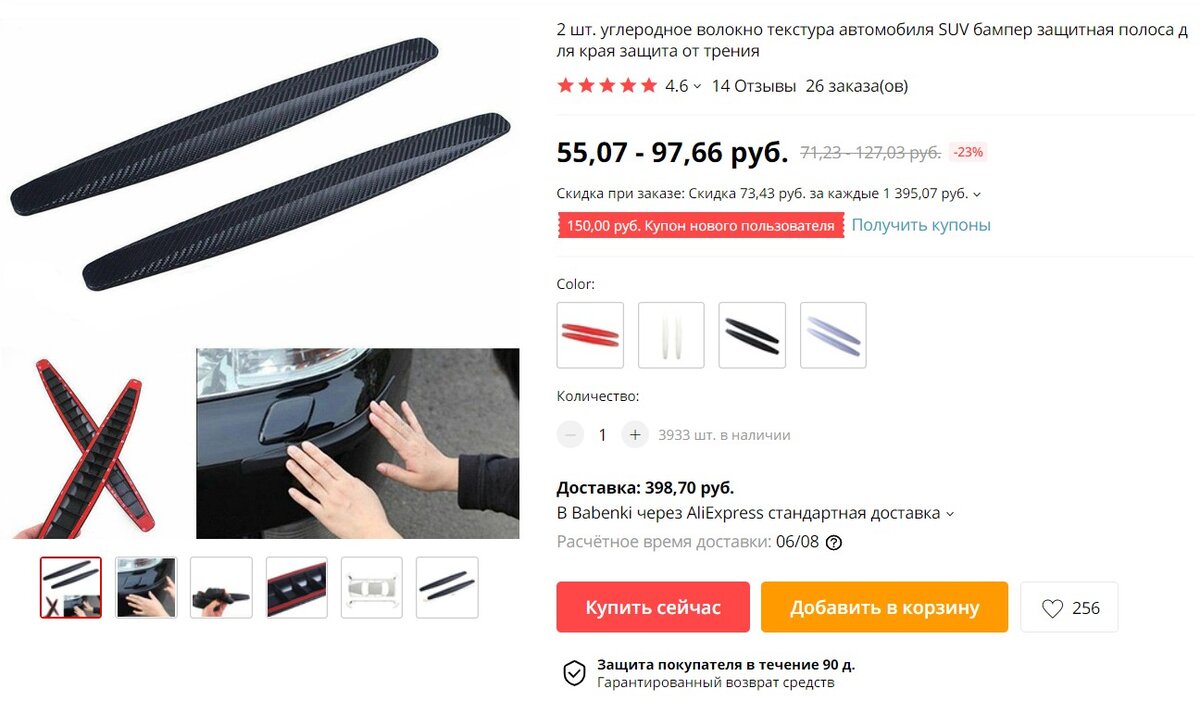Click the Получить купоны link
The width and height of the screenshot is (1200, 701).
click(x=921, y=225)
